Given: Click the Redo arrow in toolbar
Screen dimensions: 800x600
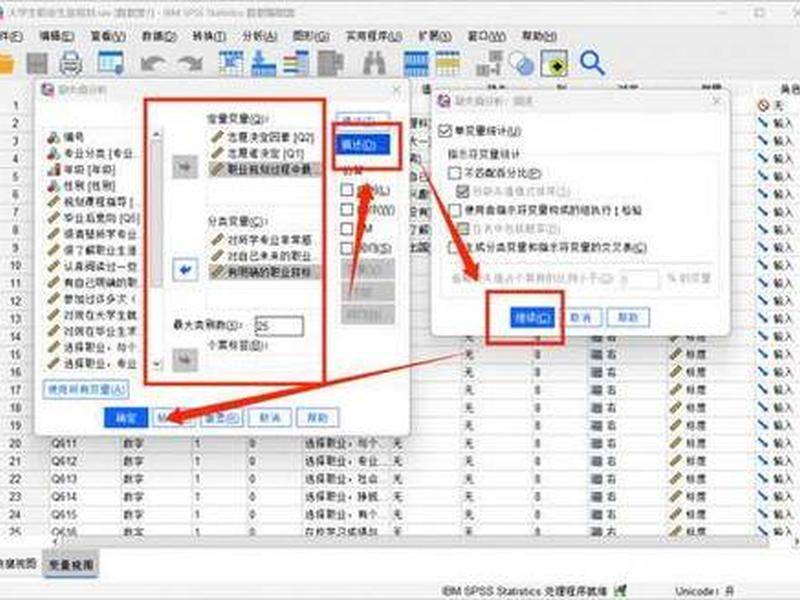Looking at the screenshot, I should tap(190, 64).
